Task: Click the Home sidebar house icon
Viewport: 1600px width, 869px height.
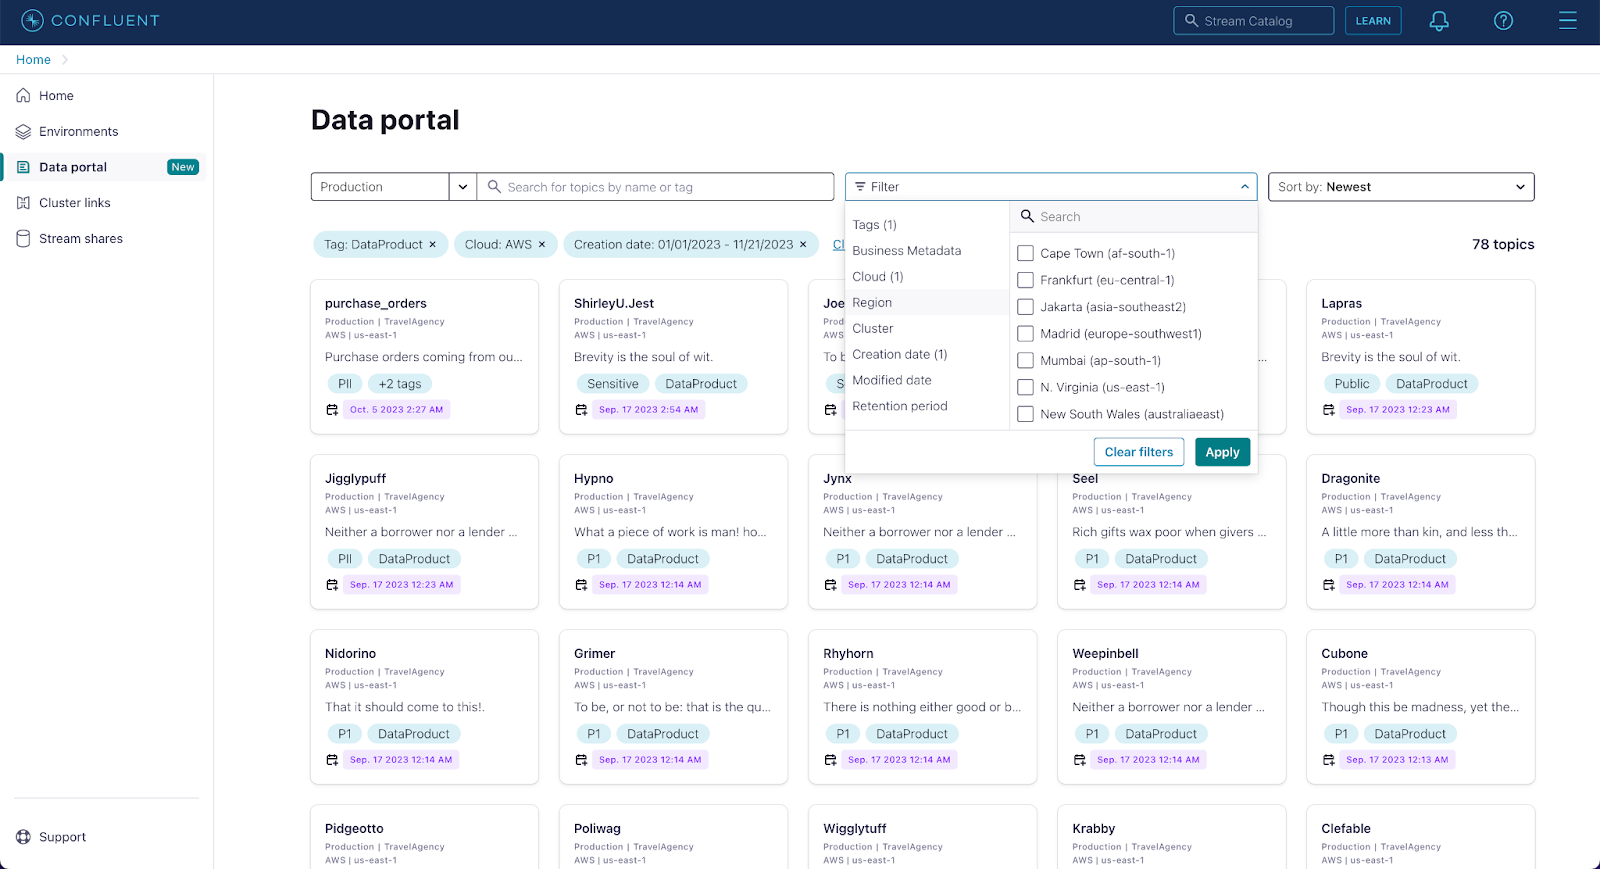Action: coord(23,96)
